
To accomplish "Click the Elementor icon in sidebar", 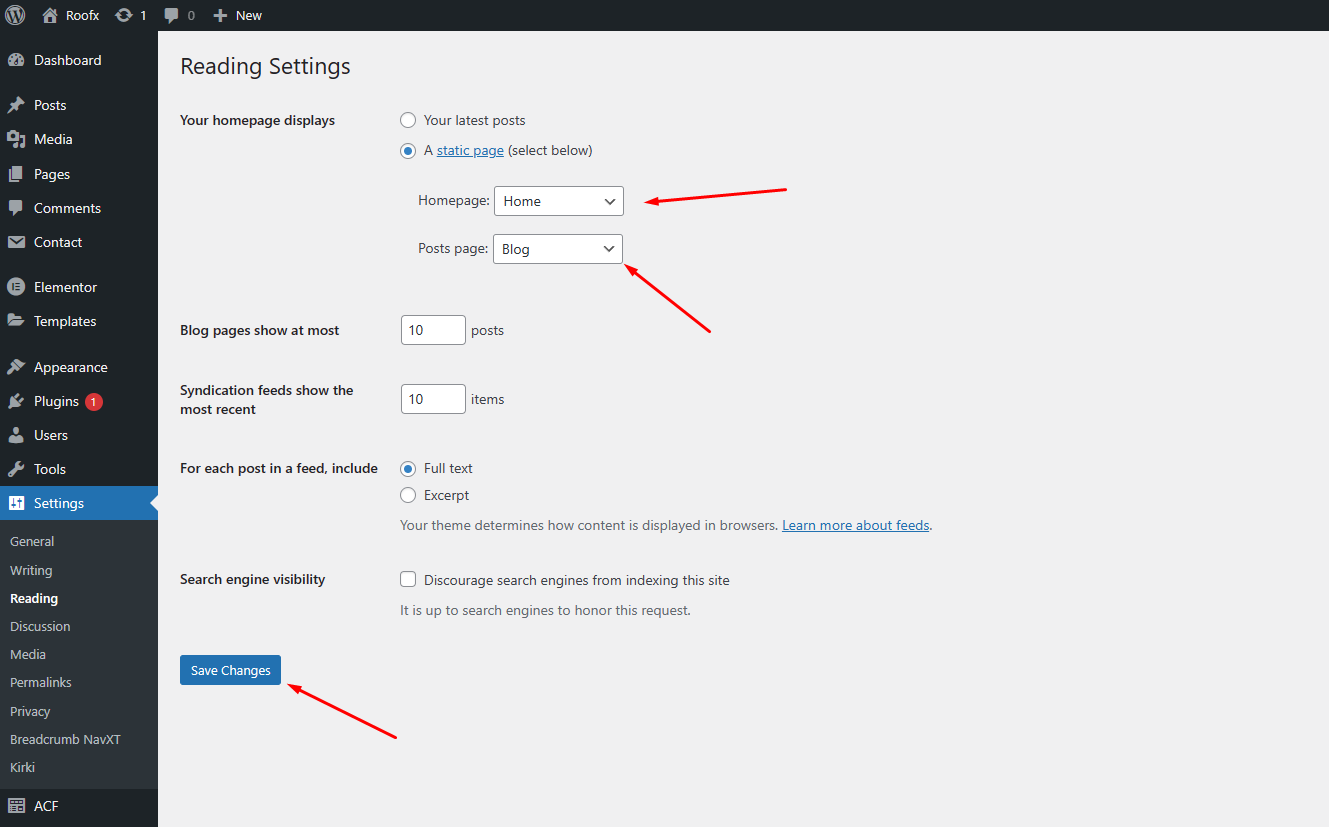I will pos(16,287).
